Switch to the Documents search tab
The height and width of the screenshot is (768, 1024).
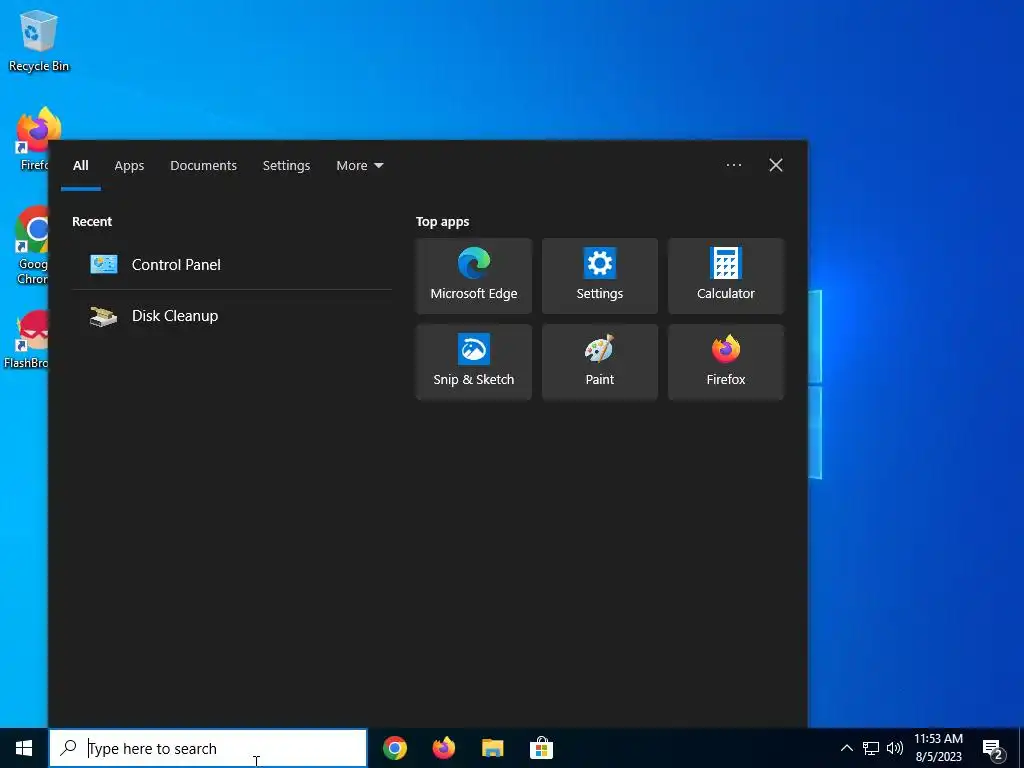tap(204, 166)
